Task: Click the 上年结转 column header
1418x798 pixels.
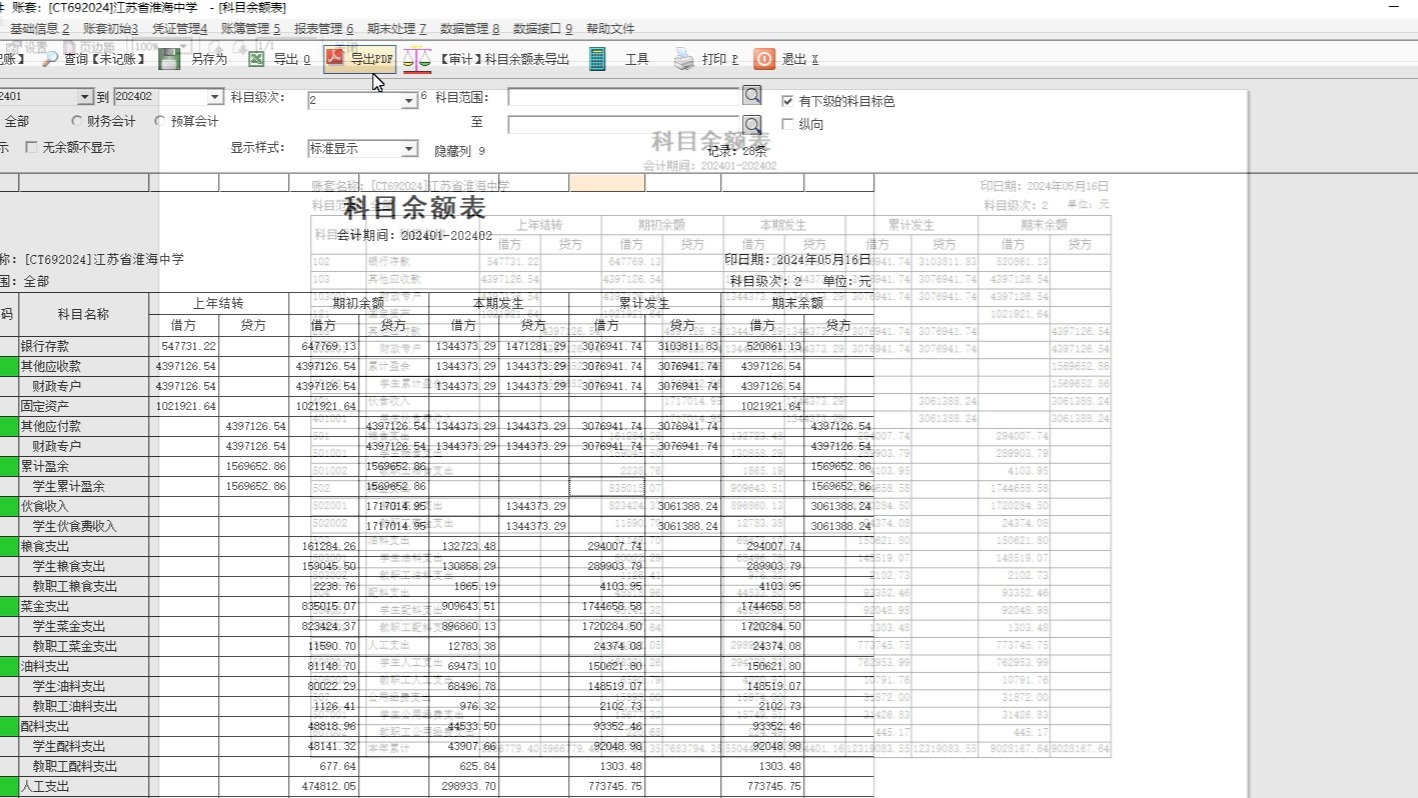Action: [218, 303]
